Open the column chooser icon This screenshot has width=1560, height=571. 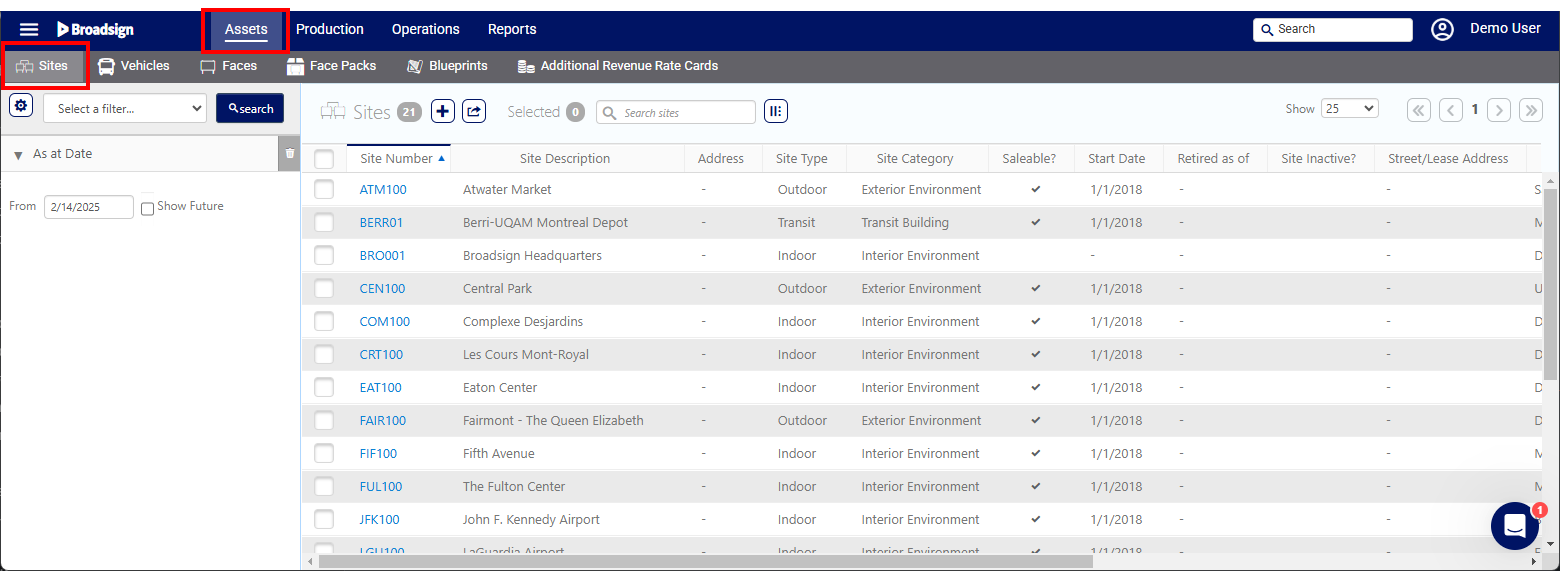(776, 112)
